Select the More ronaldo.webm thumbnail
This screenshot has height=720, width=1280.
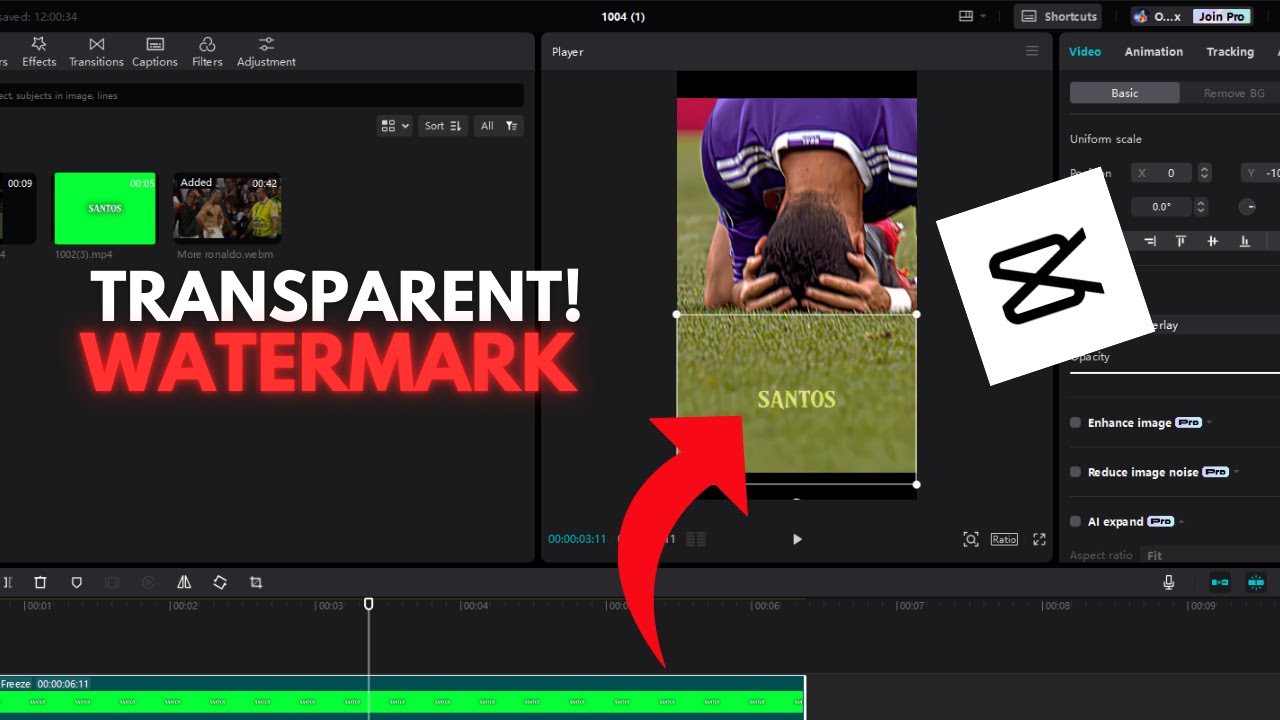point(227,208)
